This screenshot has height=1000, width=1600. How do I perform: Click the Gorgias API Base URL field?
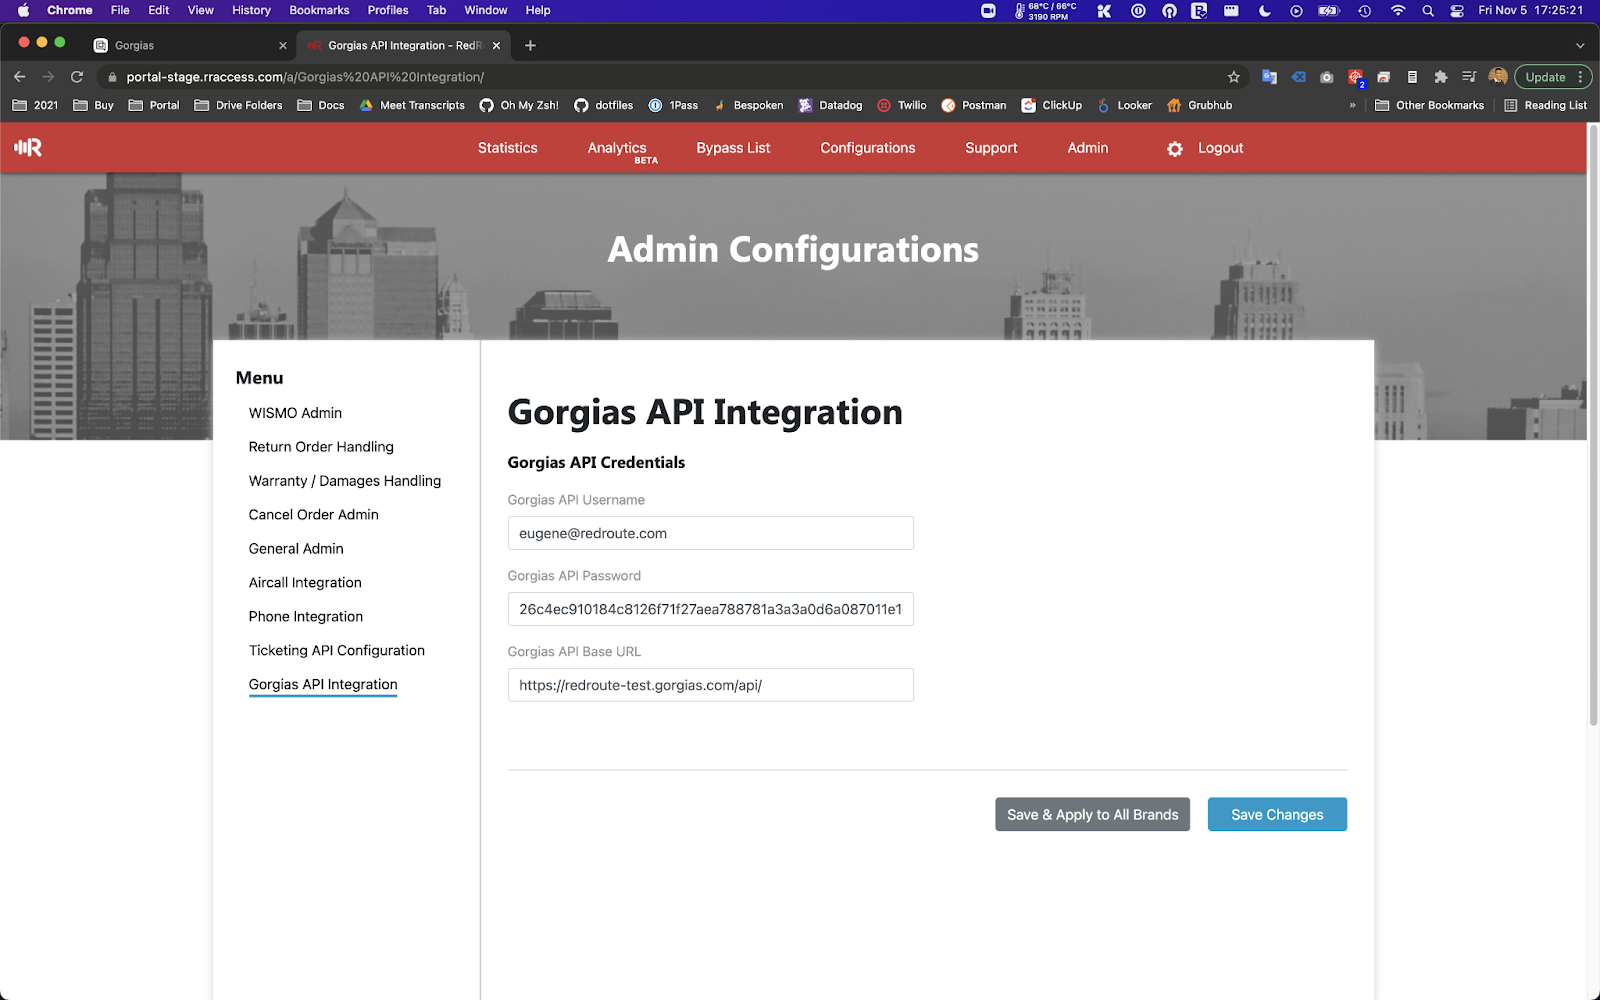[x=710, y=685]
